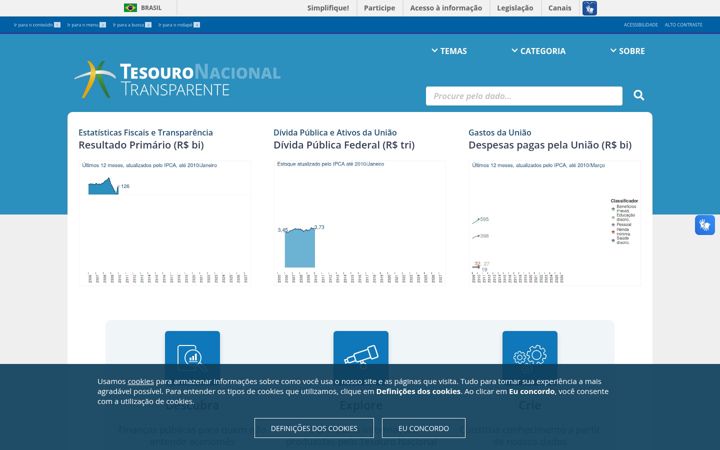
Task: Click the Educação legend marker
Action: pos(613,217)
